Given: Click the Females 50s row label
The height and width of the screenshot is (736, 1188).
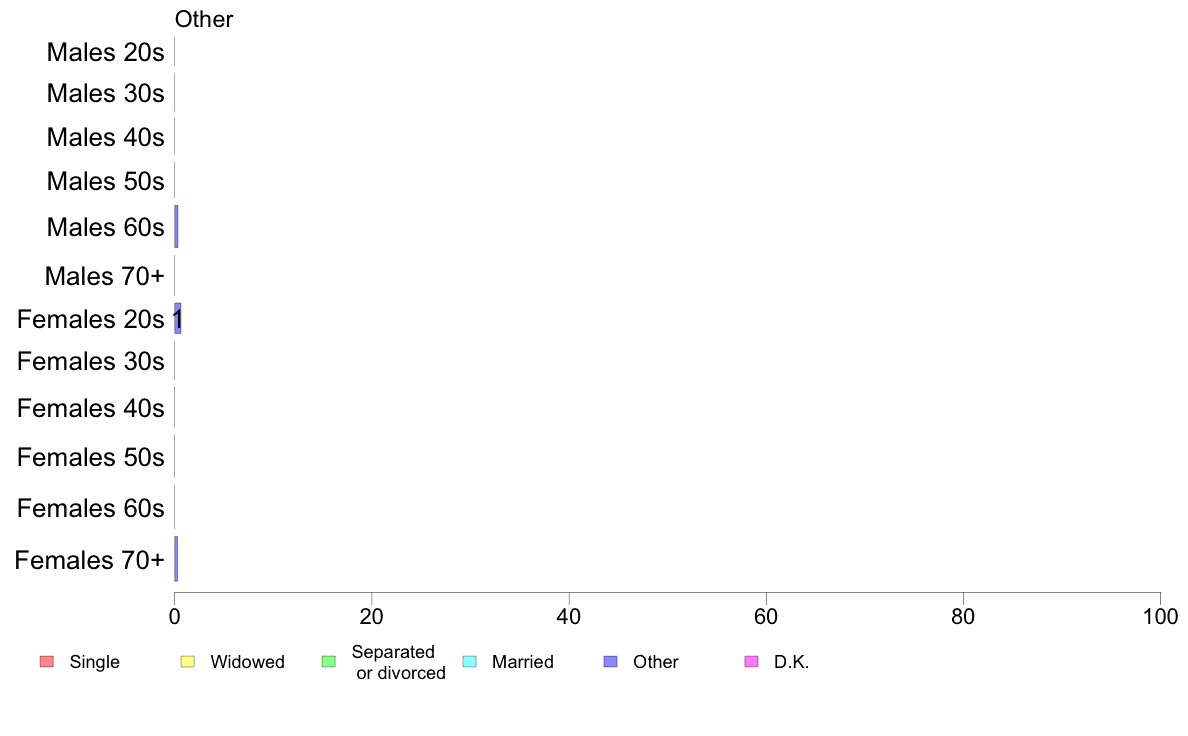Looking at the screenshot, I should pyautogui.click(x=91, y=457).
